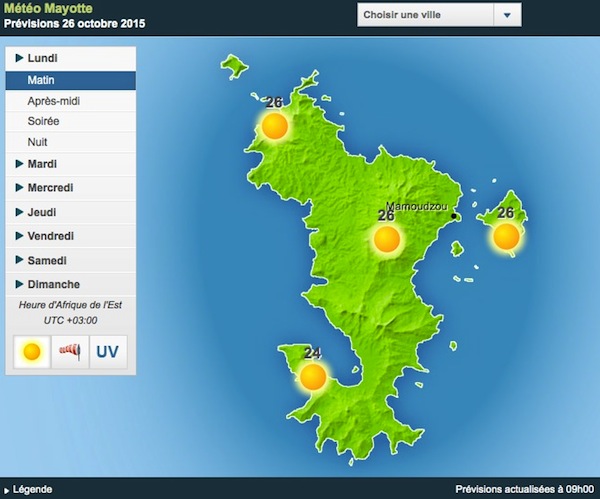Click the Prévisions 26 octobre 2015 heading
This screenshot has width=600, height=499.
pos(75,24)
